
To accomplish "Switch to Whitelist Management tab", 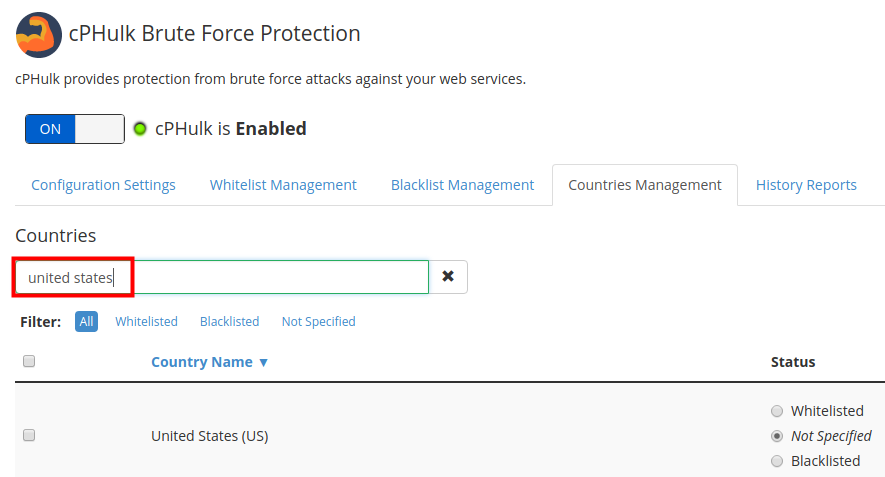I will click(x=283, y=185).
